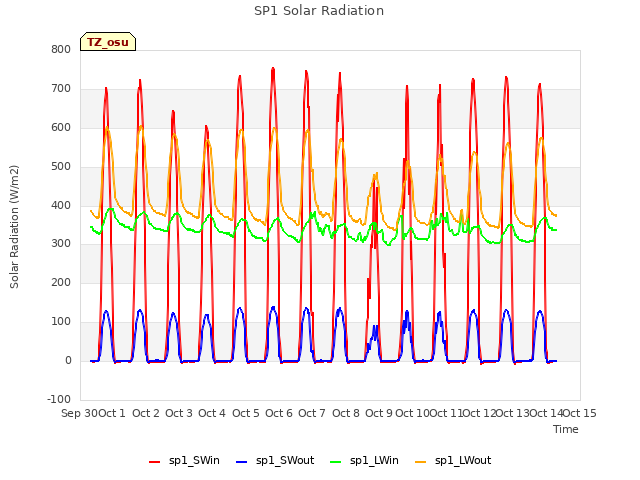Click the TZ_osu annotation label
Screen dimensions: 640x480
coord(108,42)
